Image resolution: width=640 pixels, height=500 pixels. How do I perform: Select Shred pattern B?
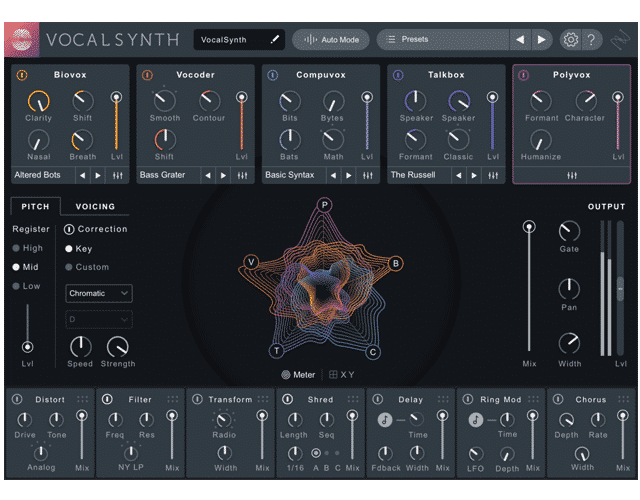click(x=327, y=453)
